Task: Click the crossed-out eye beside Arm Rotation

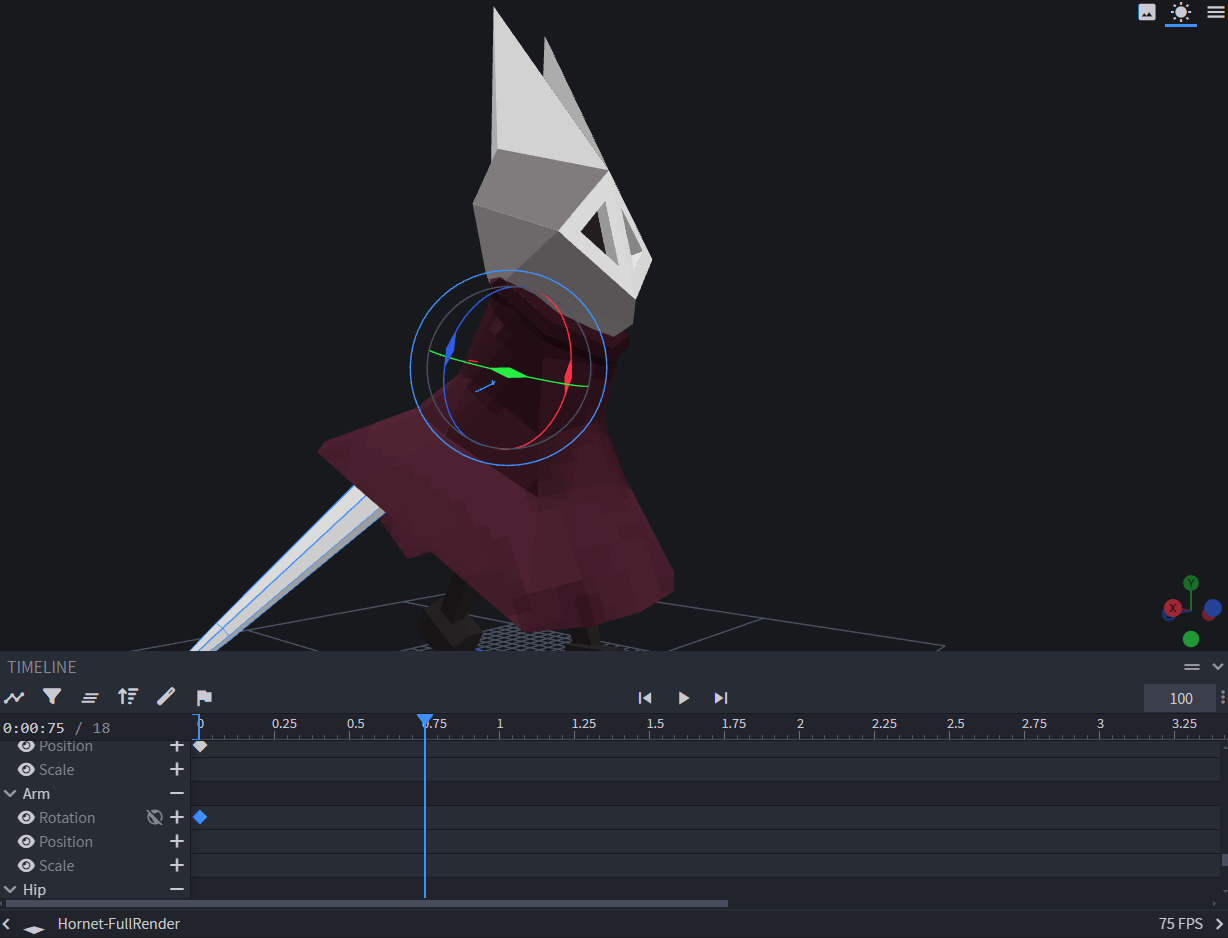Action: 155,817
